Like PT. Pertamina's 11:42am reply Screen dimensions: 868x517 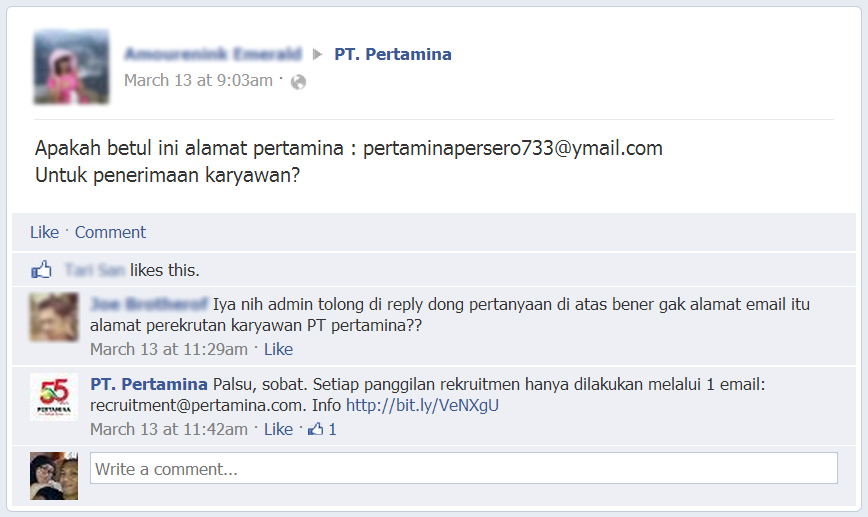click(278, 429)
